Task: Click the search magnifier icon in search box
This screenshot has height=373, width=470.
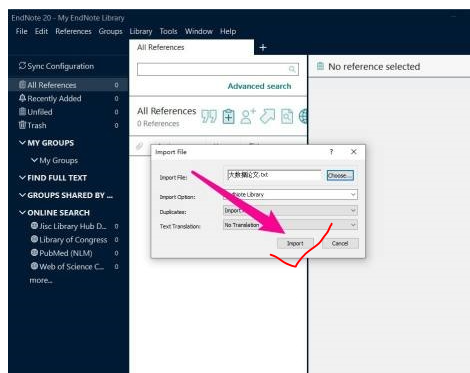Action: coord(292,69)
